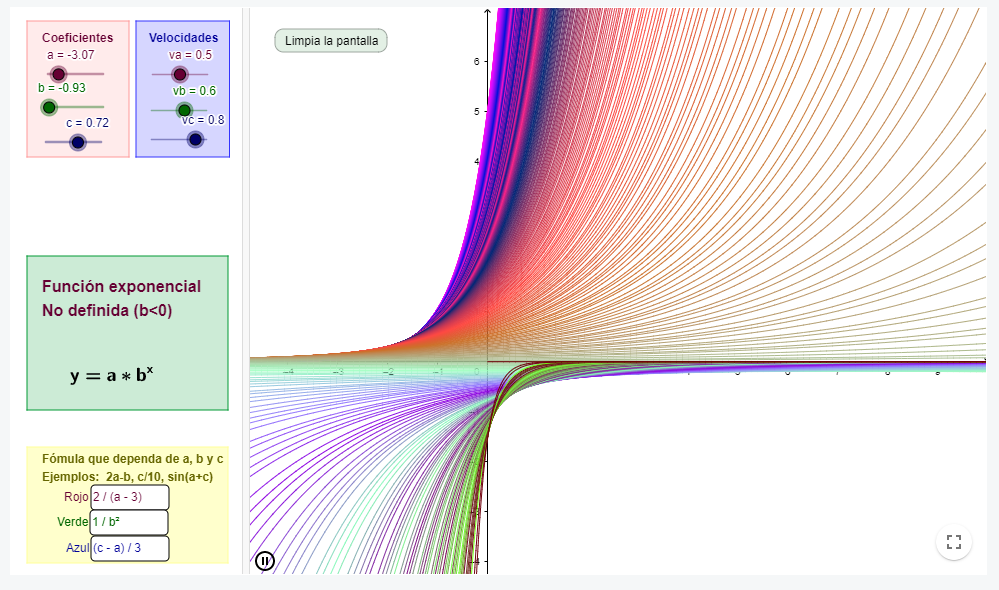
Task: Focus the Azul formula input field
Action: [130, 548]
